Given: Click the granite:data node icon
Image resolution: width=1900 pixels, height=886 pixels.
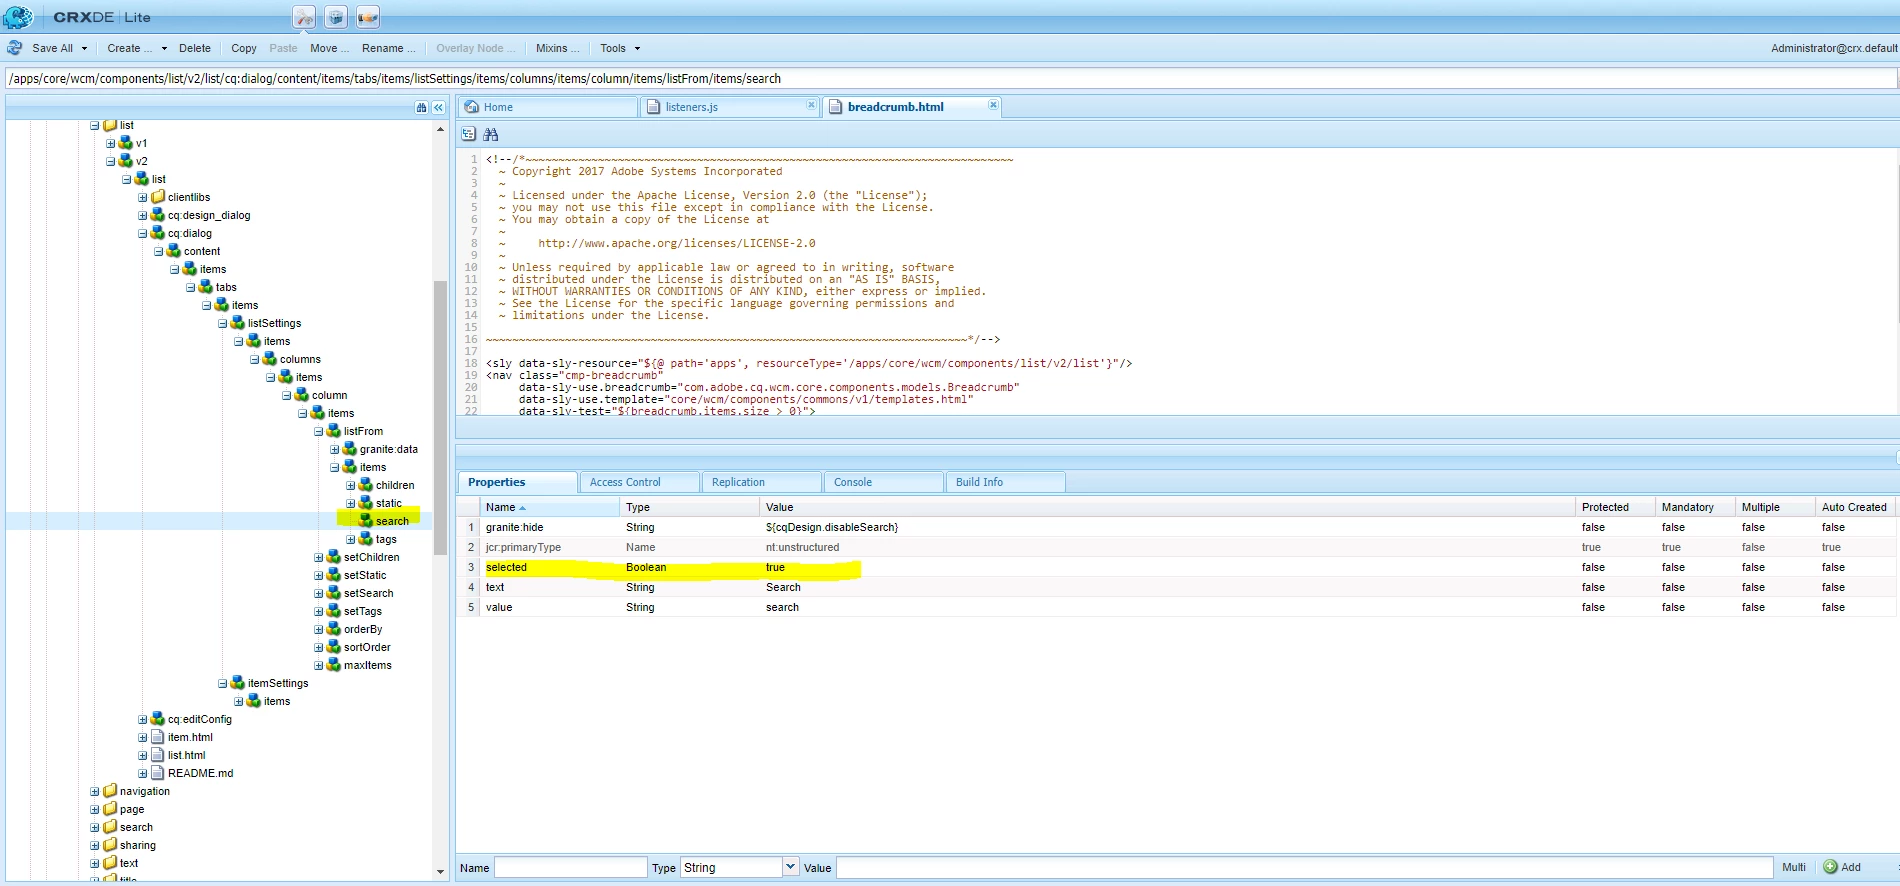Looking at the screenshot, I should 350,449.
